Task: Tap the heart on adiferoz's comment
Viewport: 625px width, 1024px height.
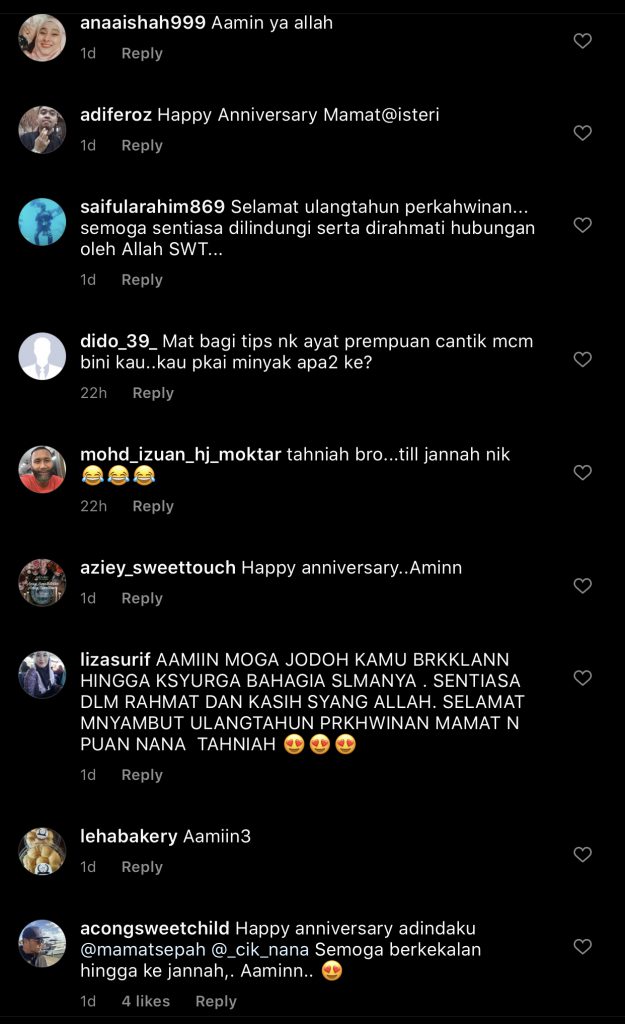Action: pos(583,133)
